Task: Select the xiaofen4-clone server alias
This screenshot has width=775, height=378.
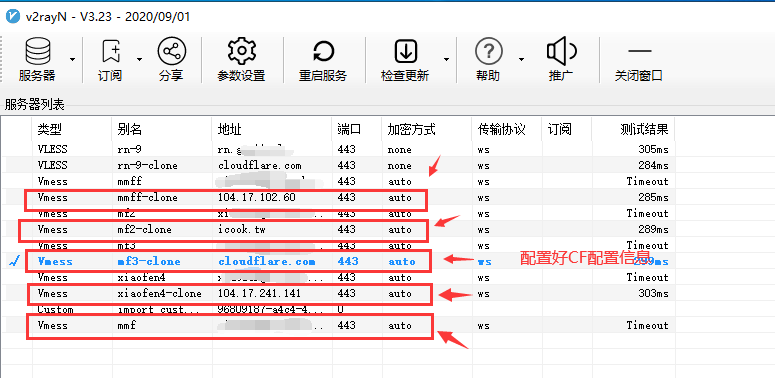Action: point(159,294)
